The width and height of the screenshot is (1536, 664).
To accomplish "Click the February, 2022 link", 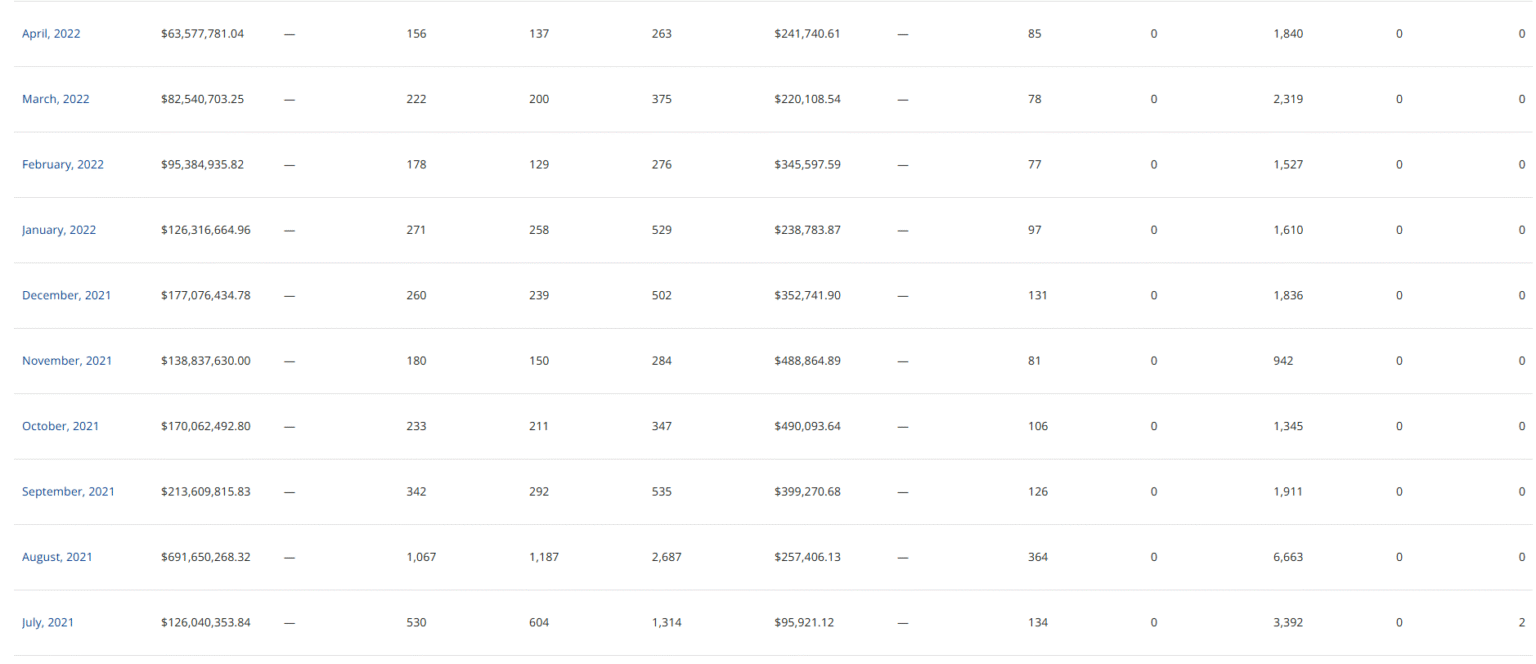I will coord(62,165).
